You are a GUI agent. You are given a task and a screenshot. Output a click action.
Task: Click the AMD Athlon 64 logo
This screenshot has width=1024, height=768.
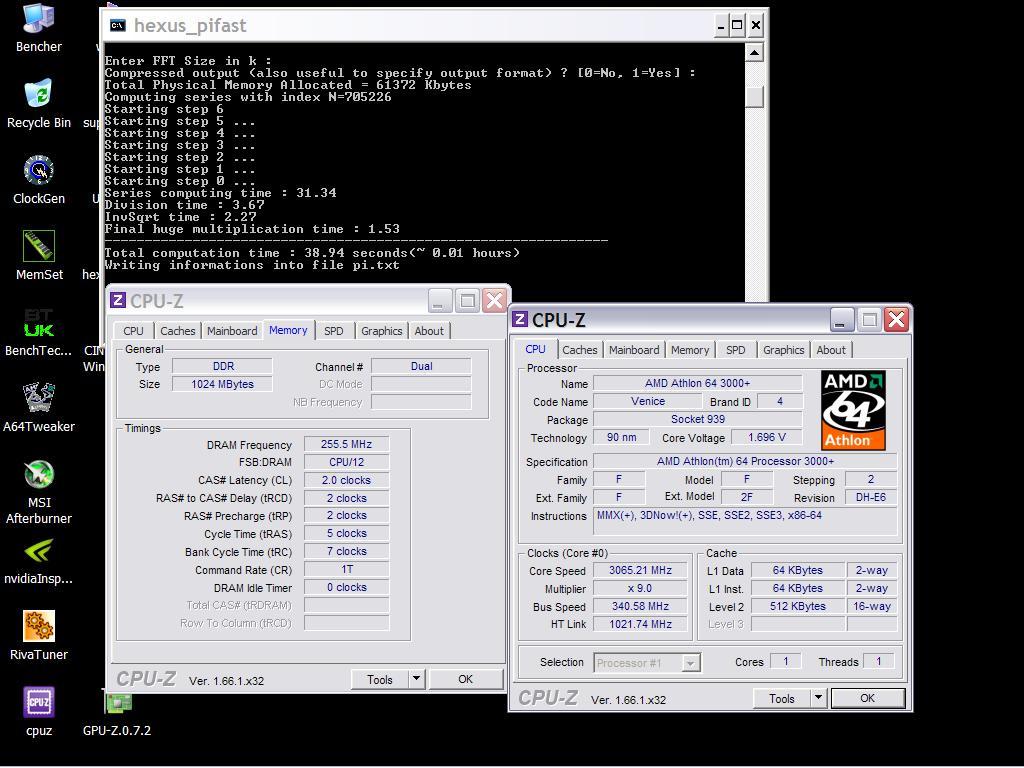click(x=854, y=411)
